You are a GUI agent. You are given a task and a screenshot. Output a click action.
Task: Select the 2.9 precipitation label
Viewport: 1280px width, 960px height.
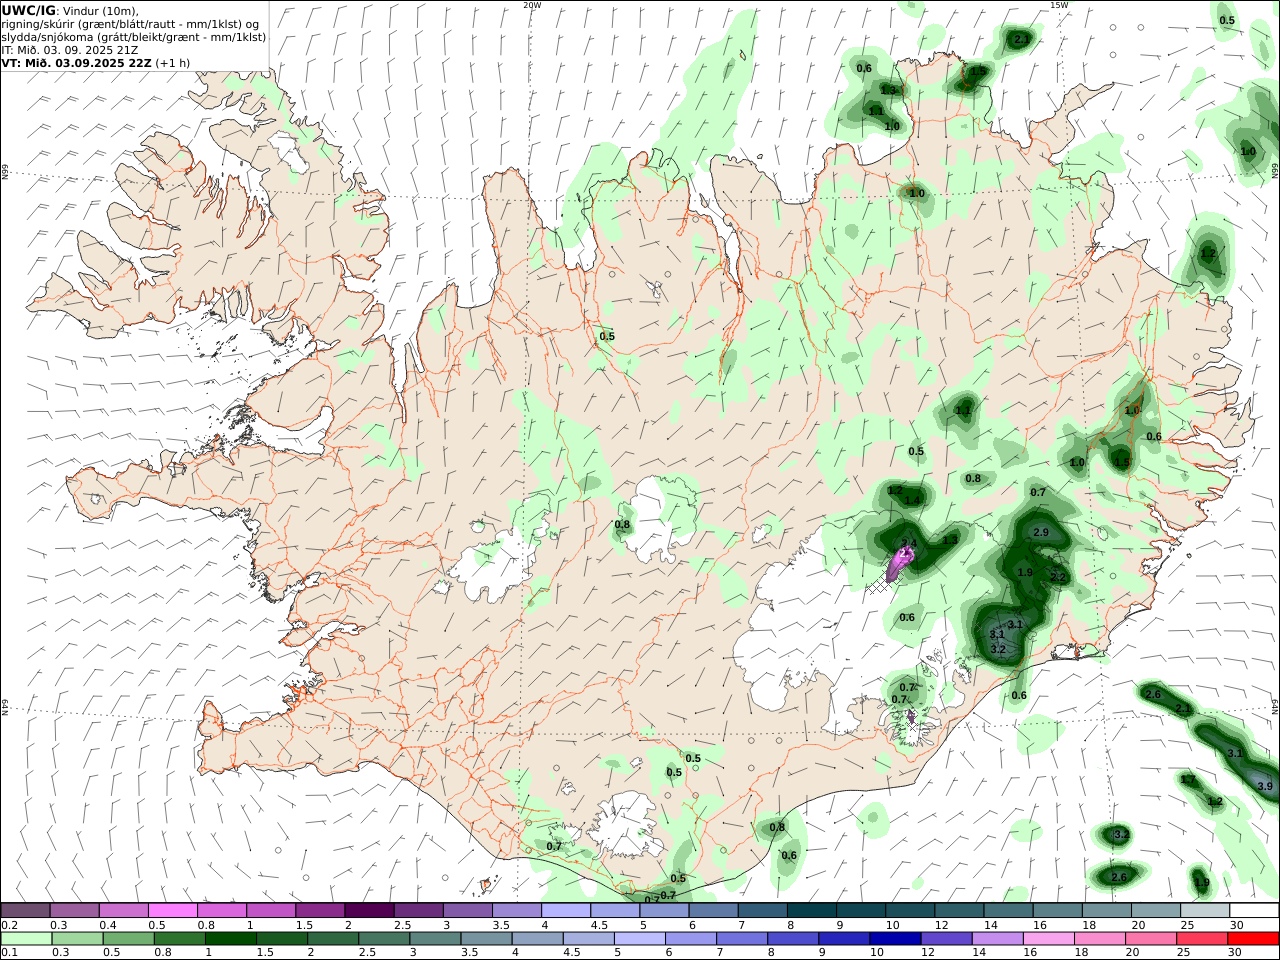pyautogui.click(x=1041, y=532)
